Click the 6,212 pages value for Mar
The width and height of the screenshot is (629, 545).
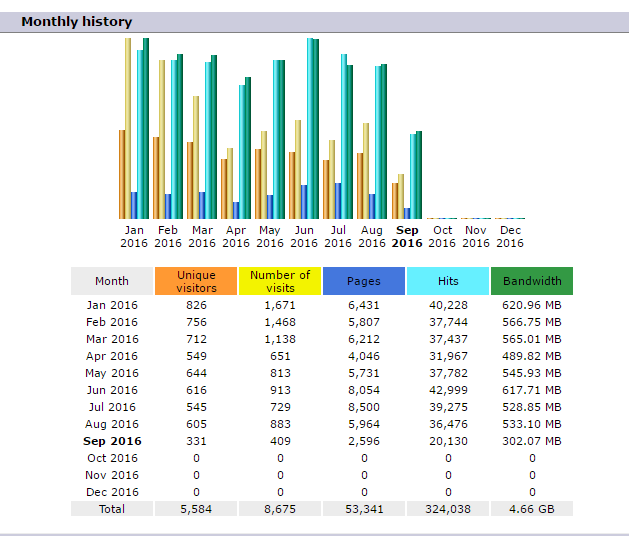click(364, 339)
